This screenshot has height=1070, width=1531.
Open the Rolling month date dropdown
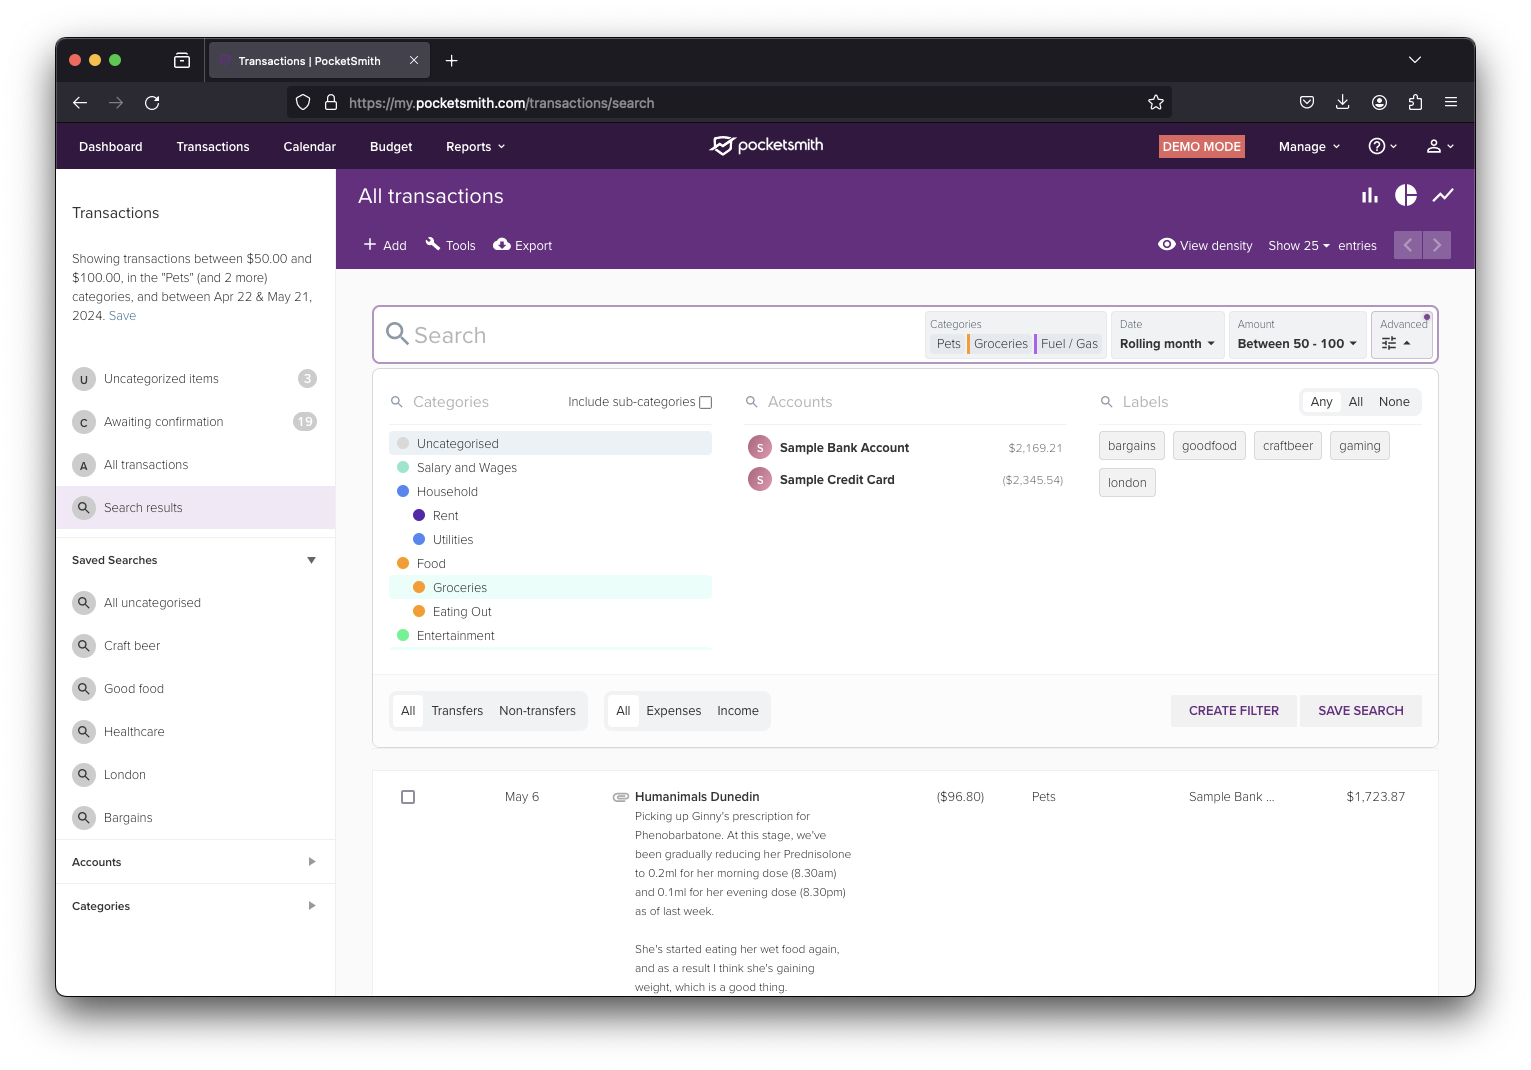pos(1166,343)
